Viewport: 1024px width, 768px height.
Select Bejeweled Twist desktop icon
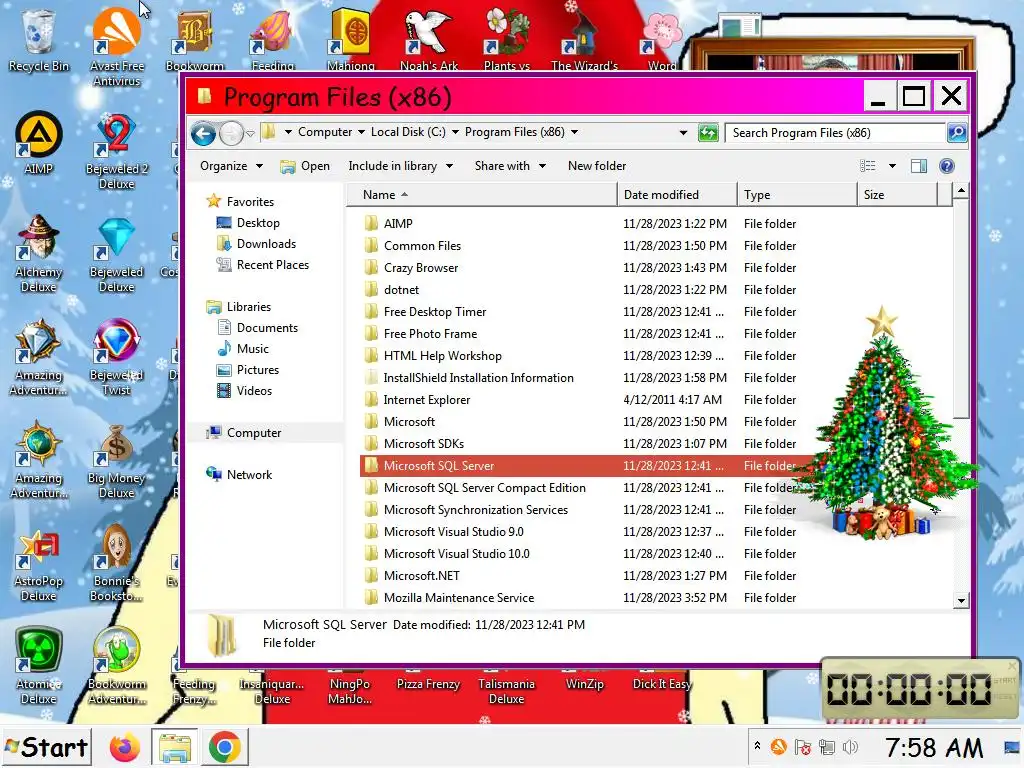click(116, 357)
